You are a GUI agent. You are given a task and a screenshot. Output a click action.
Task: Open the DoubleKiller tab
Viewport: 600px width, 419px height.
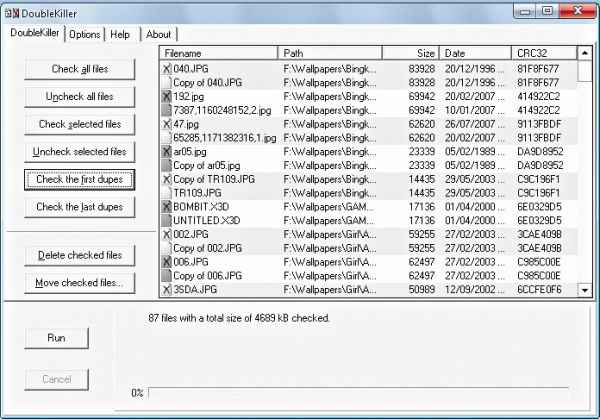[35, 33]
